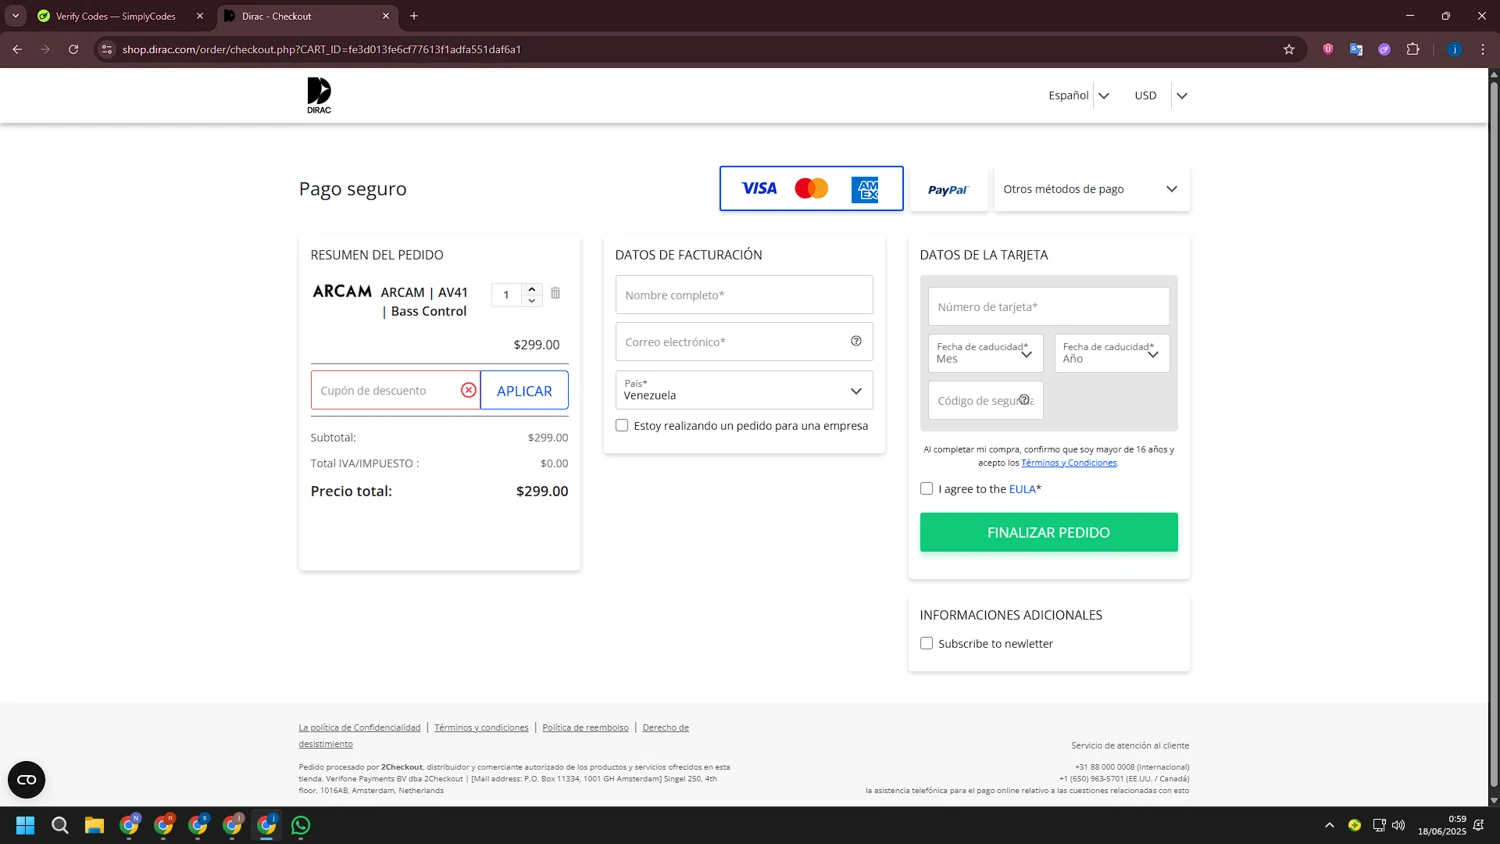Open the Español language selector

pos(1079,96)
